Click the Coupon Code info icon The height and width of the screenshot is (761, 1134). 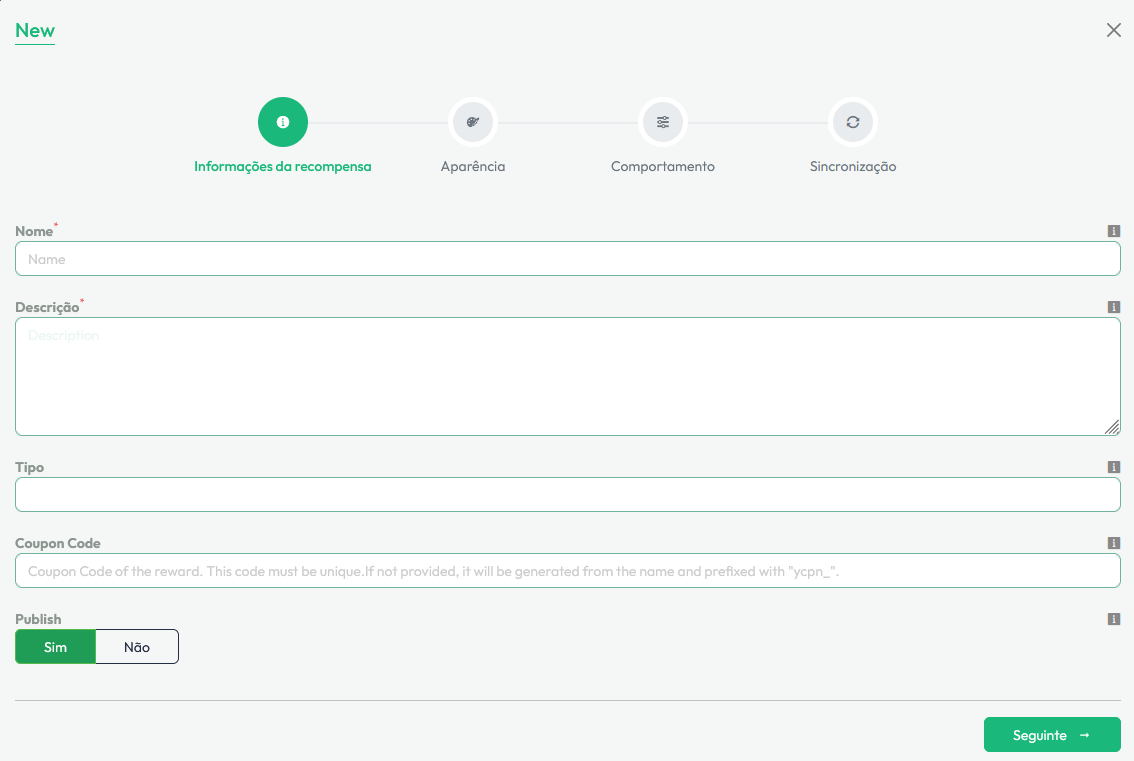[x=1113, y=543]
